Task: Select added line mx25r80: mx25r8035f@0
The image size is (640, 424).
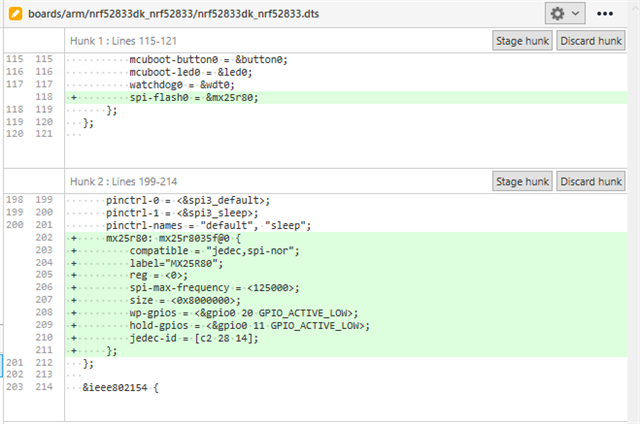Action: click(346, 238)
